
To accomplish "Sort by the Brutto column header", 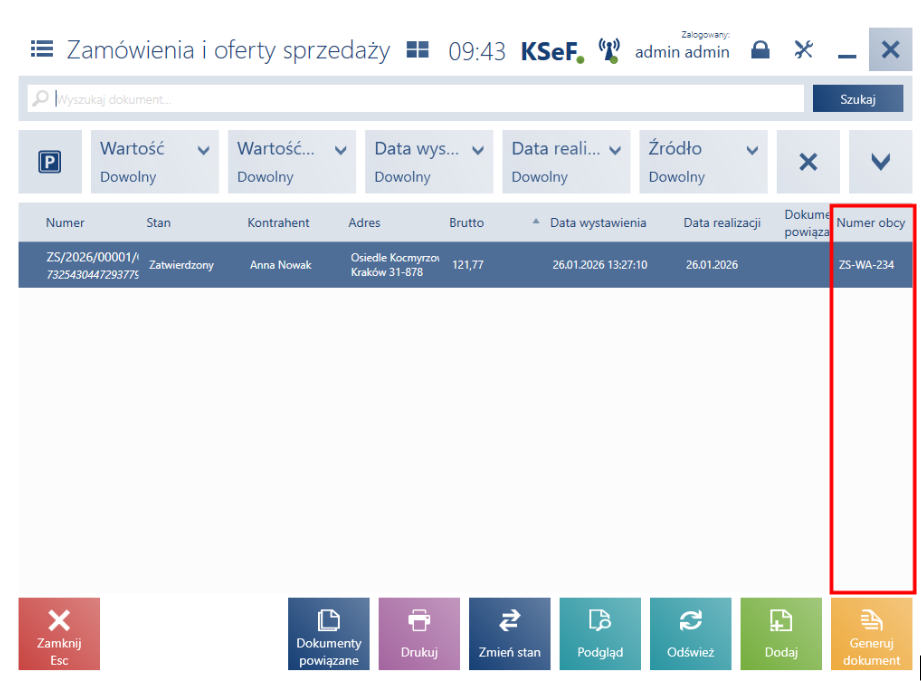I will (466, 223).
